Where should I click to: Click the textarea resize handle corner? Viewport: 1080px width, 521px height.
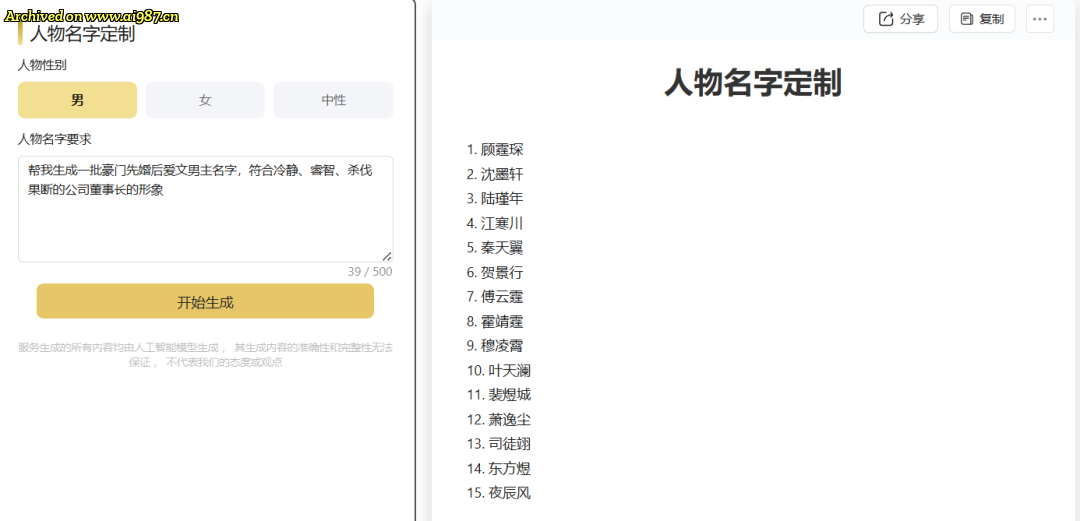tap(387, 256)
